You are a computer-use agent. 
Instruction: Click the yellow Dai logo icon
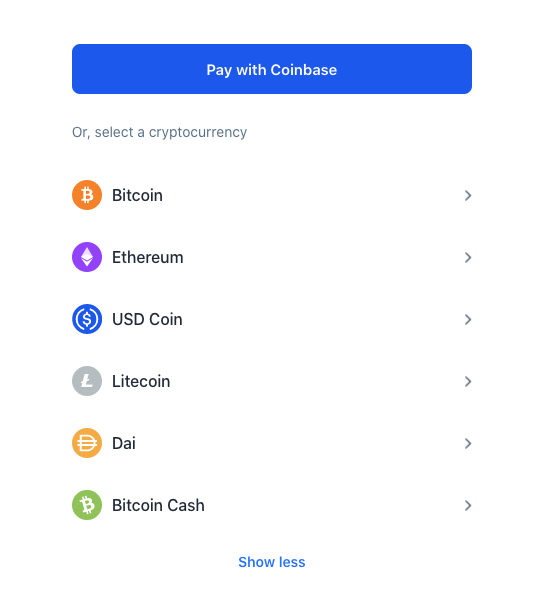87,443
